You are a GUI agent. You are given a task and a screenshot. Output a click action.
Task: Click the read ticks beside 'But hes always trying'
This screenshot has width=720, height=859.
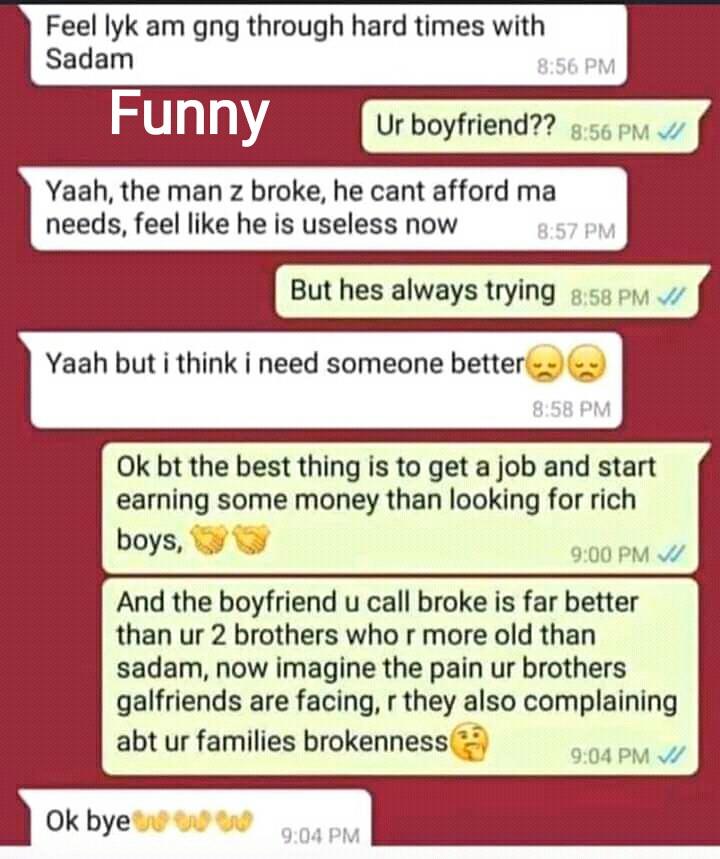tap(671, 297)
